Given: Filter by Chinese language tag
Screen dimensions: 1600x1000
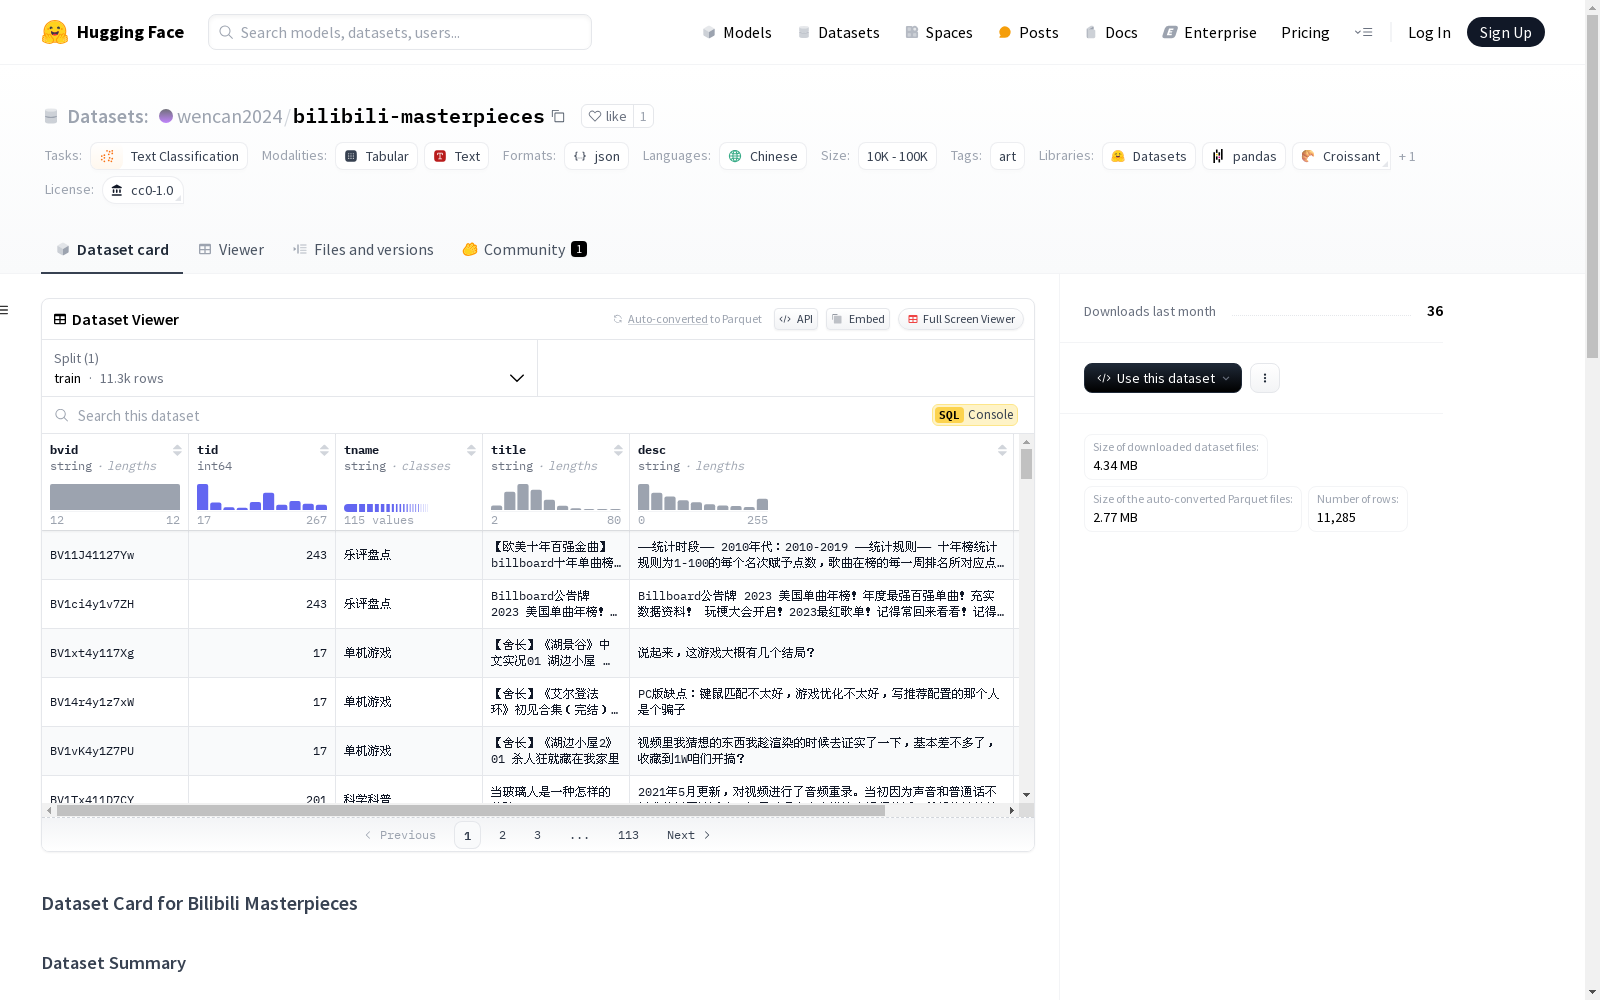Looking at the screenshot, I should click(x=763, y=156).
